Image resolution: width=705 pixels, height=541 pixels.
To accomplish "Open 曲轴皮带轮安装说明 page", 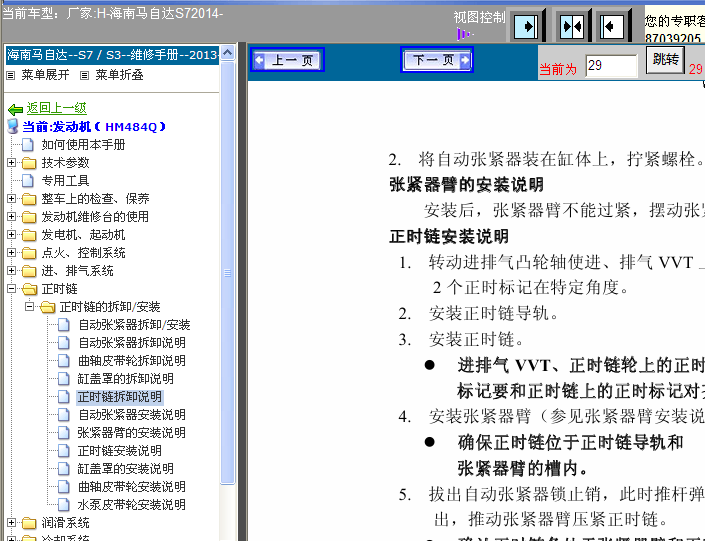I will tap(131, 487).
